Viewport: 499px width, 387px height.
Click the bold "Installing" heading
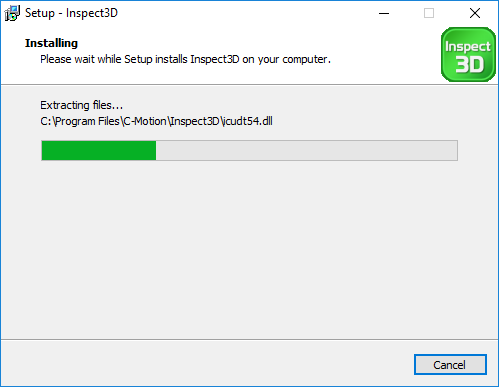tap(51, 43)
